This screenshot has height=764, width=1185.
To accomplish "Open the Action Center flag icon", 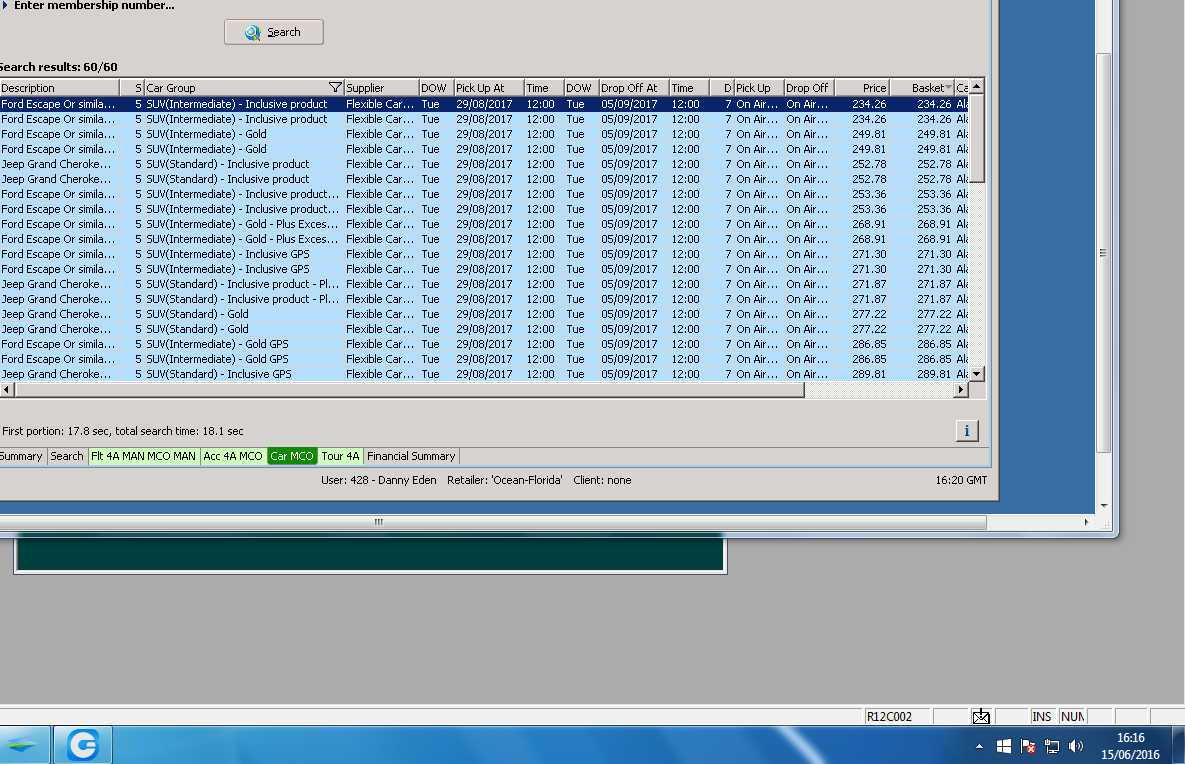I will 1028,746.
